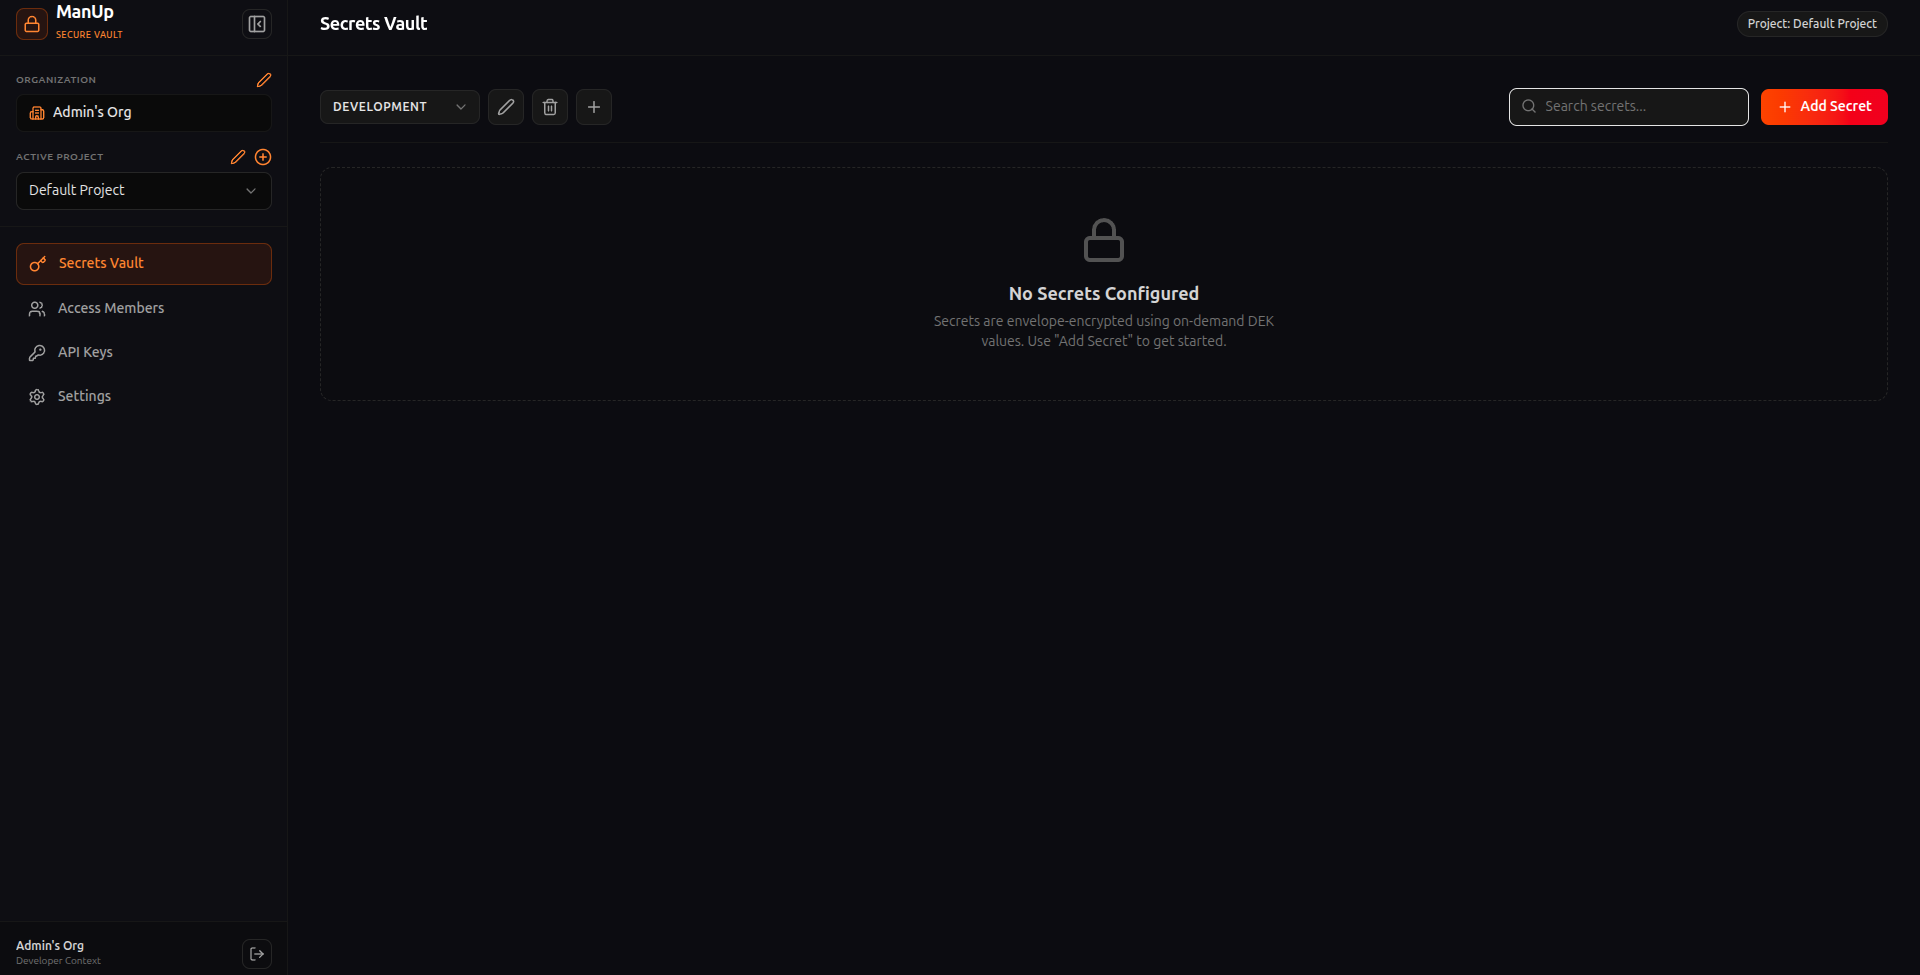Edit the organization with the pencil icon
Viewport: 1920px width, 975px height.
pos(264,80)
